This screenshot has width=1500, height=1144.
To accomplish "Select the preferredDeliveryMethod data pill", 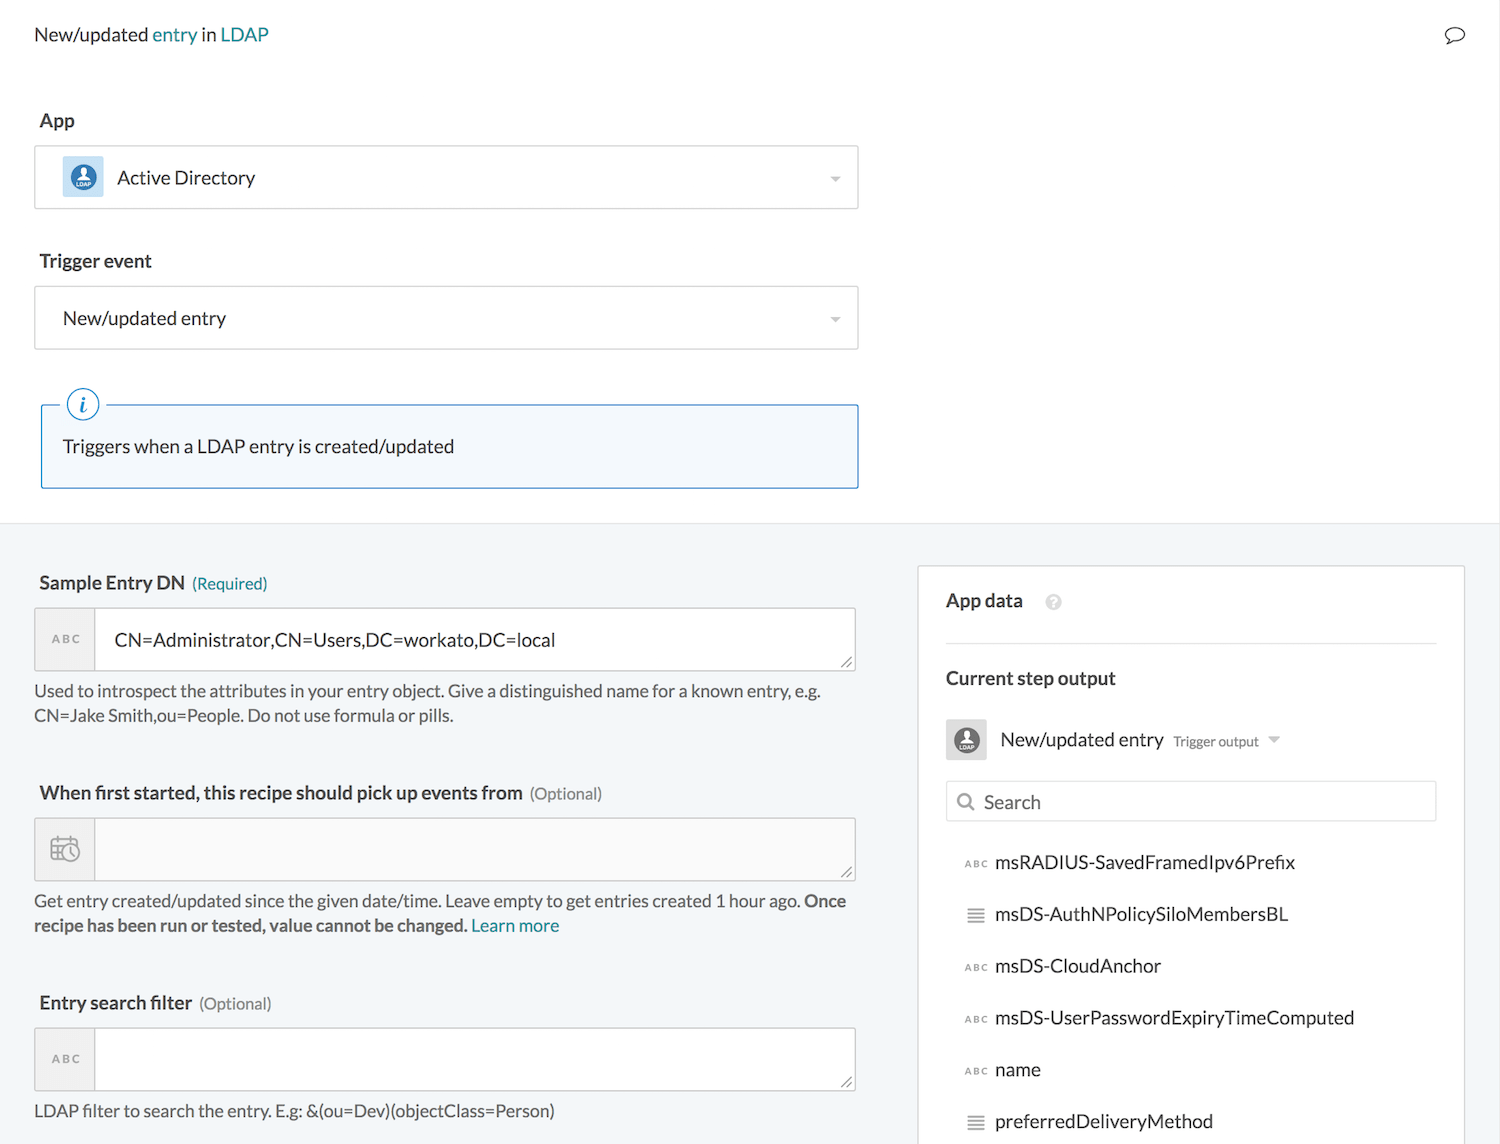I will click(x=1103, y=1122).
